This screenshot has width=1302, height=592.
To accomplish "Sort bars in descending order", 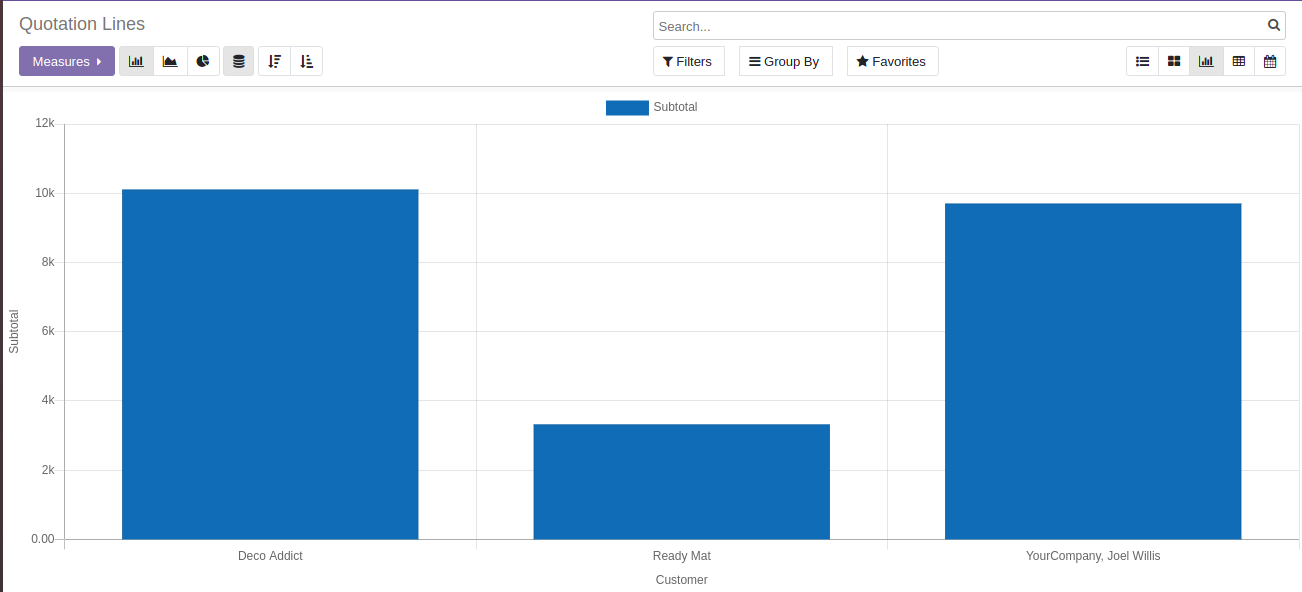I will click(274, 61).
